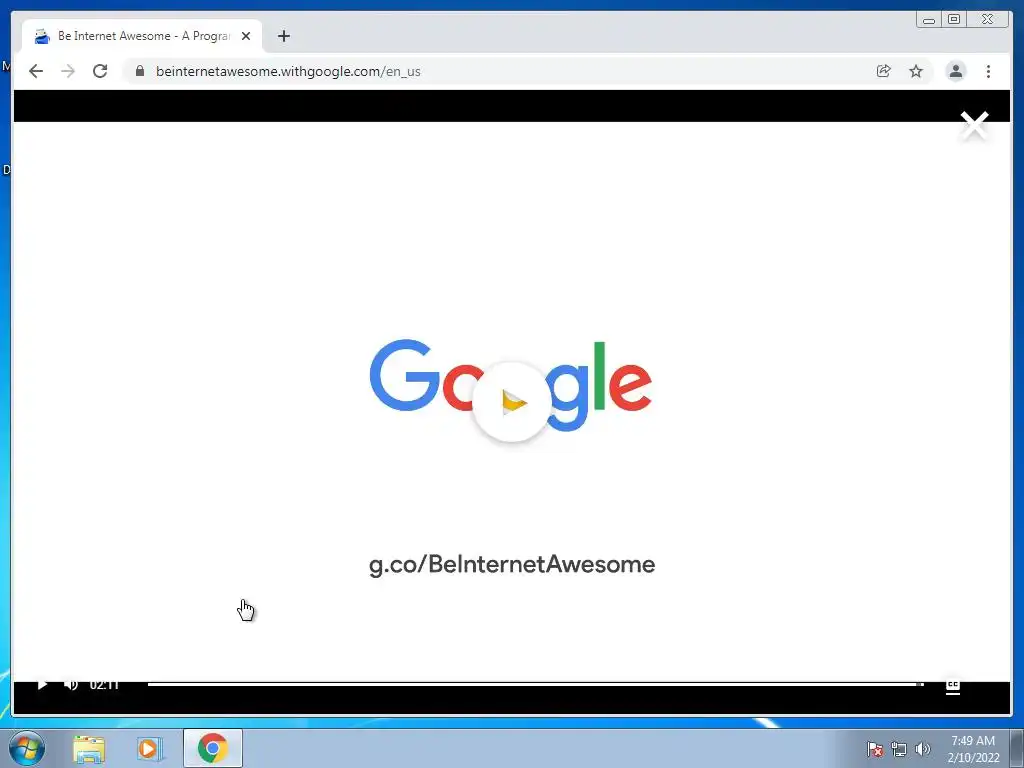Open the Chrome profile menu

tap(956, 71)
